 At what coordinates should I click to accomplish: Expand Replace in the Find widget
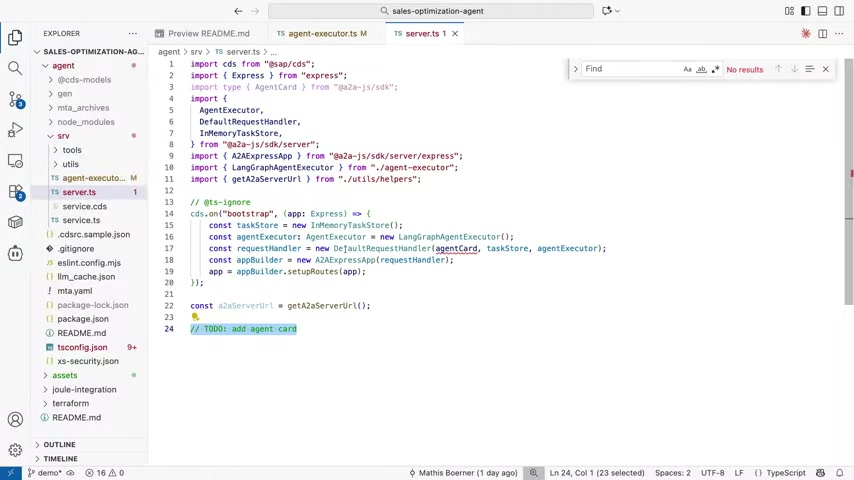click(575, 69)
